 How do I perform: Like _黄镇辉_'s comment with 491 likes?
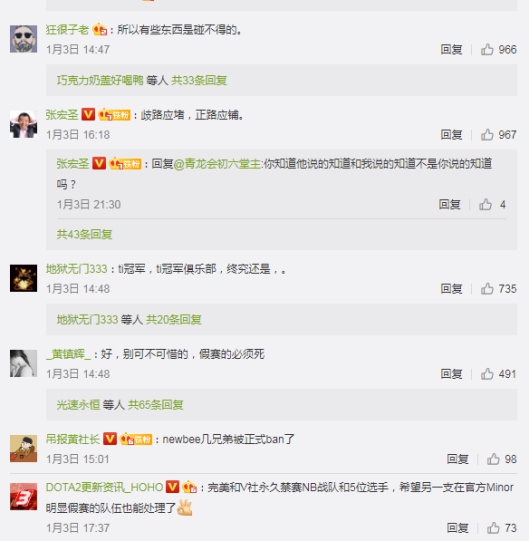(x=487, y=374)
